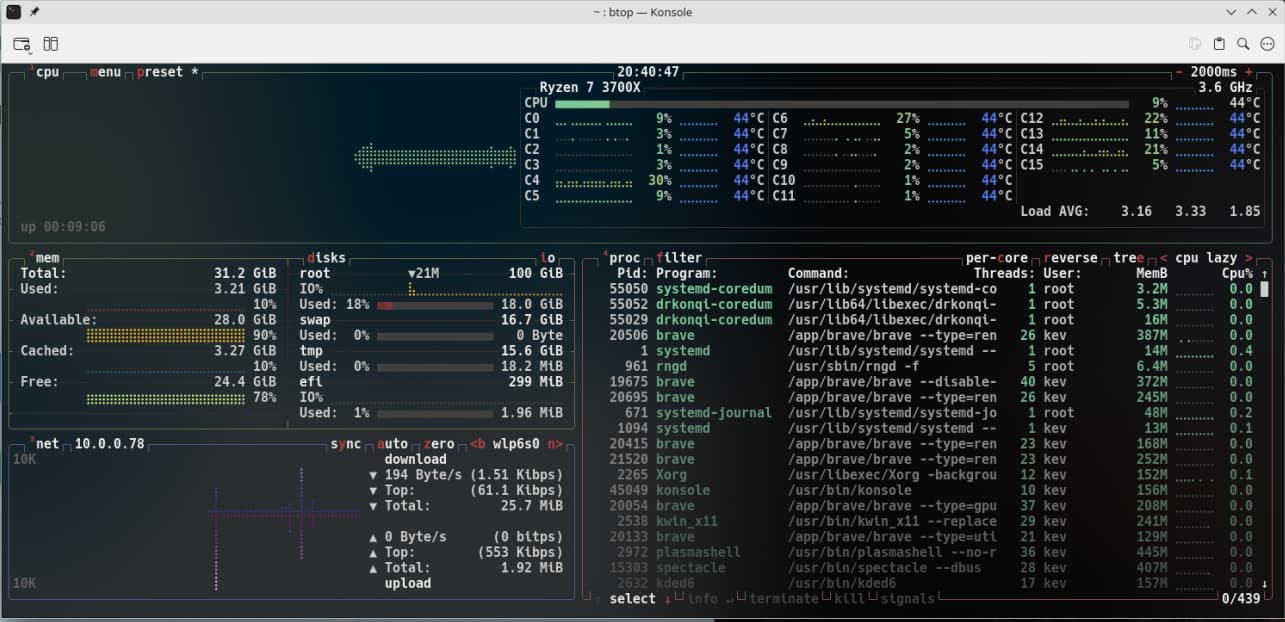The height and width of the screenshot is (622, 1285).
Task: Click the kill button
Action: point(850,599)
